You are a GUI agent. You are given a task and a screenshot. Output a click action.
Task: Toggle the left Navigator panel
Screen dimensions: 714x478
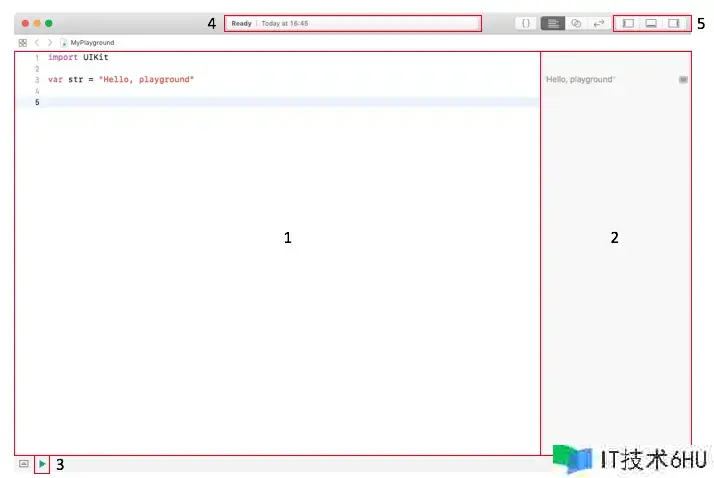coord(628,23)
